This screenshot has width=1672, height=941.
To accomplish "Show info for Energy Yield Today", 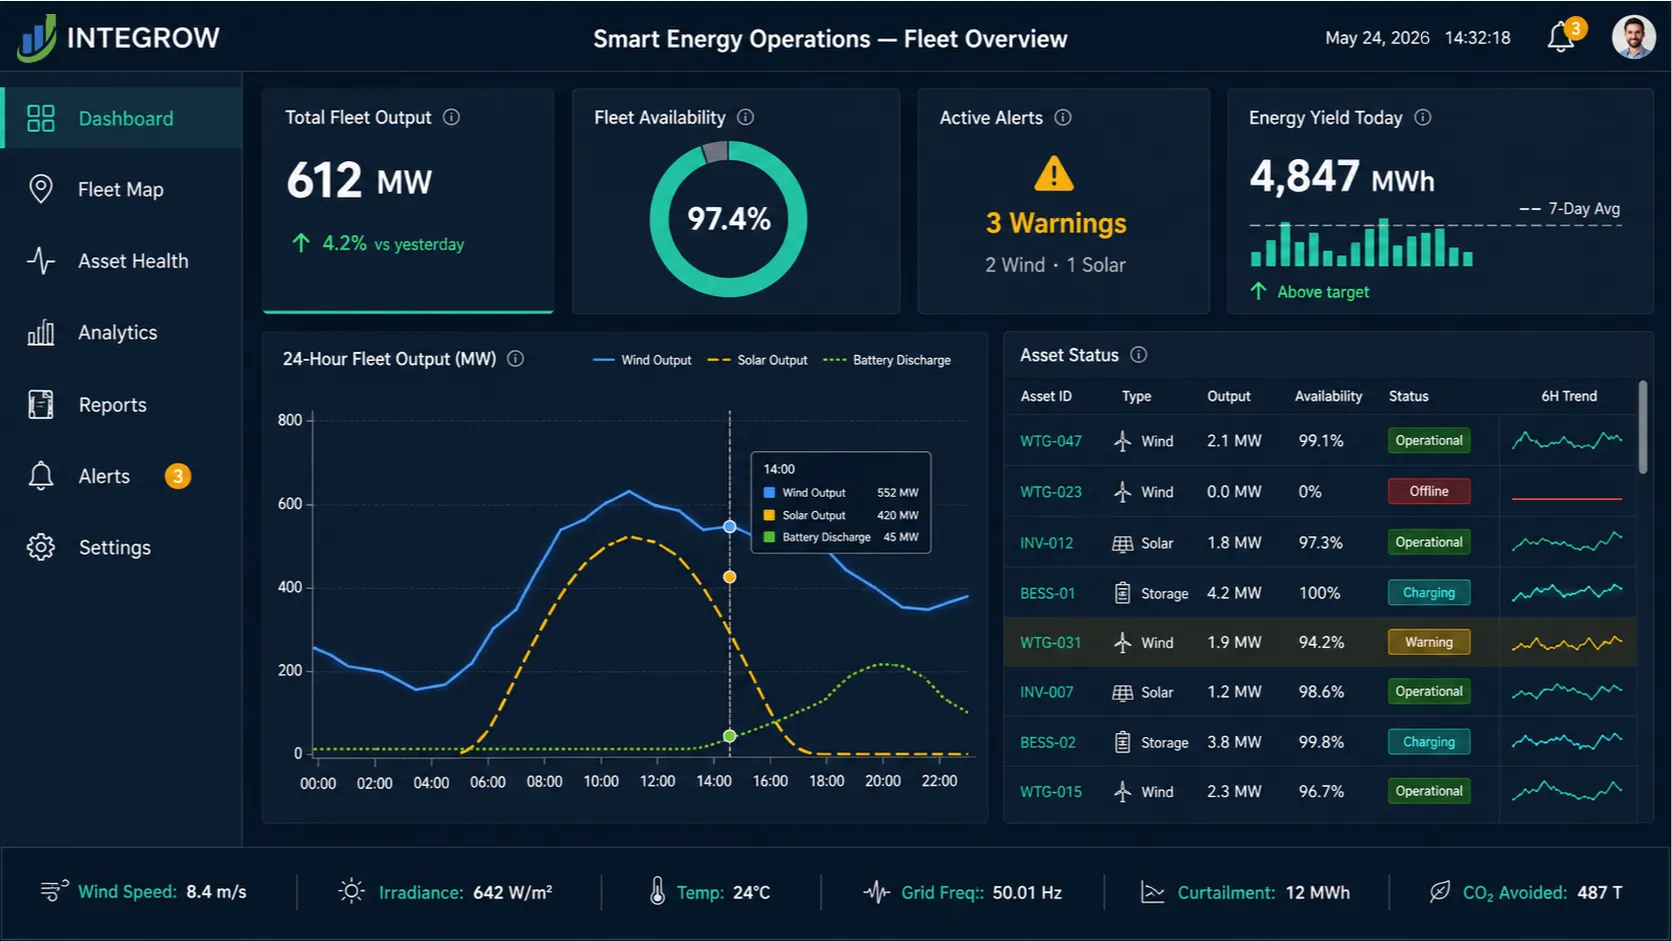I will point(1423,117).
